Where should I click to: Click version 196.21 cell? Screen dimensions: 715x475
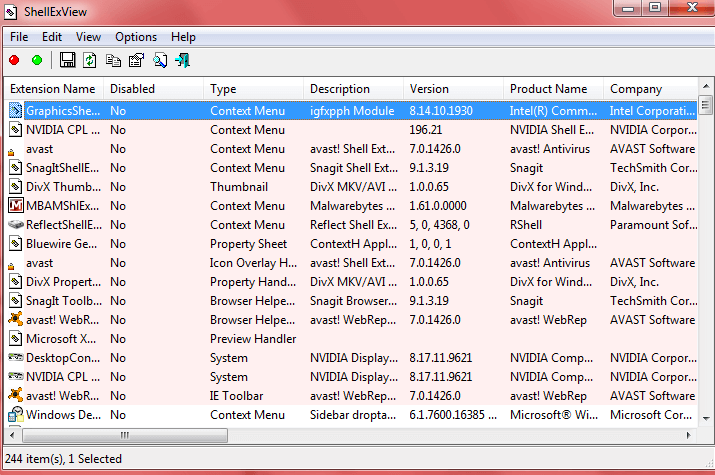coord(425,130)
